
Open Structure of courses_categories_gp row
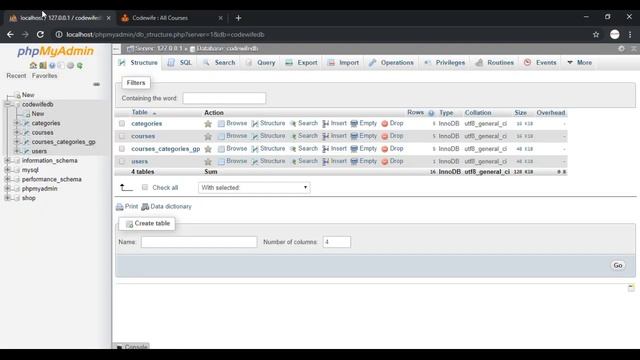click(268, 149)
